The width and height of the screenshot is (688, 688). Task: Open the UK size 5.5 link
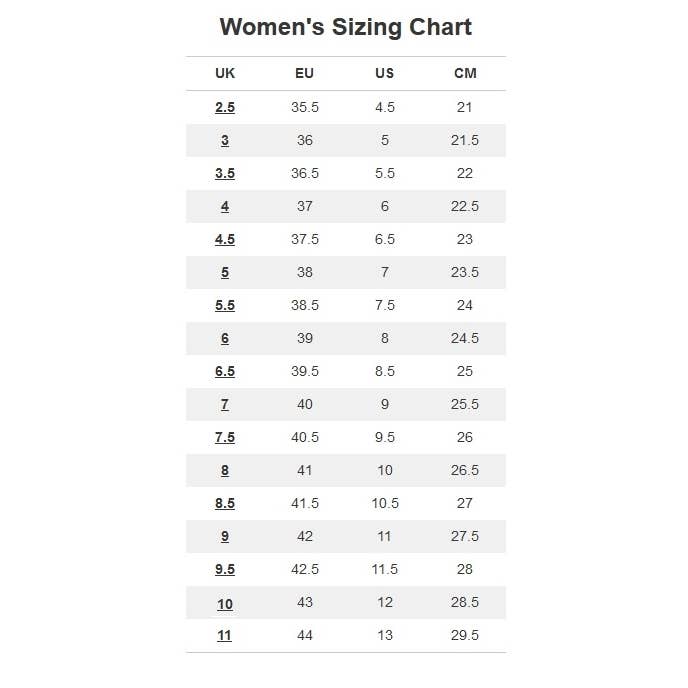click(225, 306)
